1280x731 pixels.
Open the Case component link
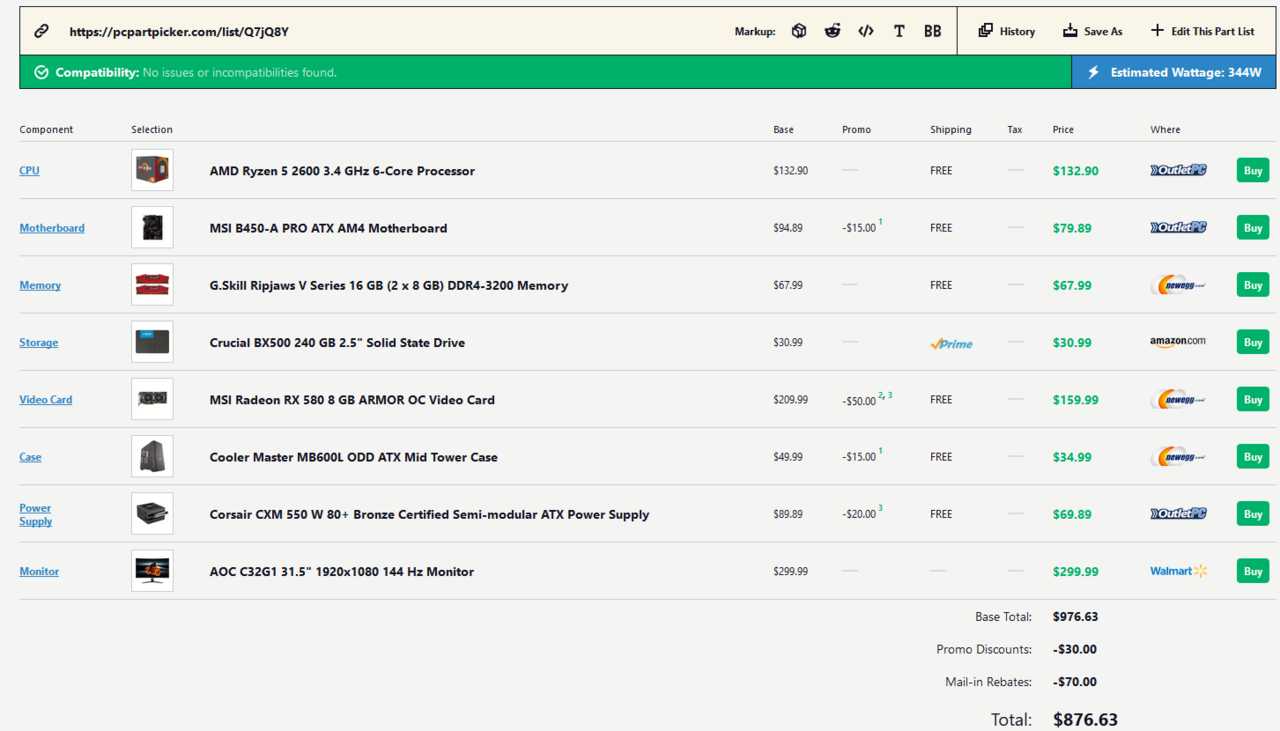point(30,457)
